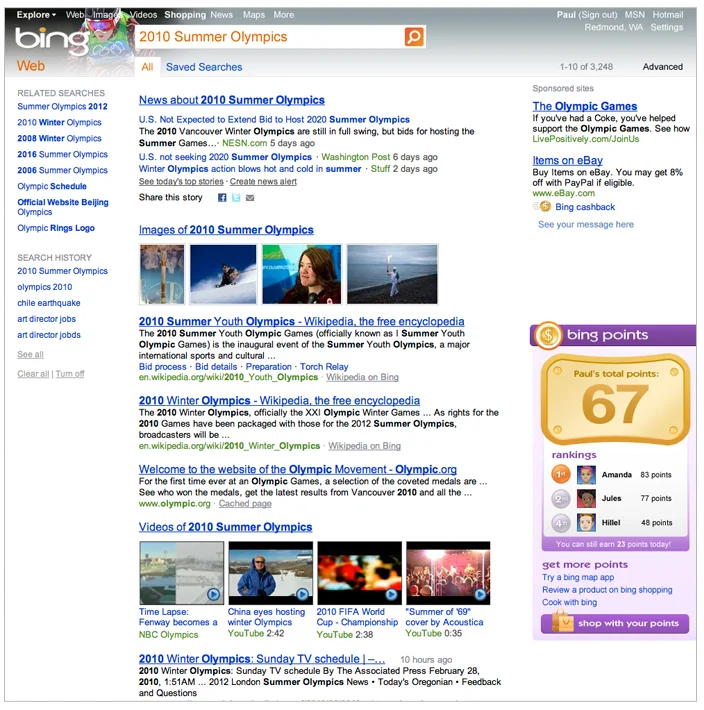The width and height of the screenshot is (704, 710).
Task: Share story via Facebook icon
Action: click(x=222, y=197)
